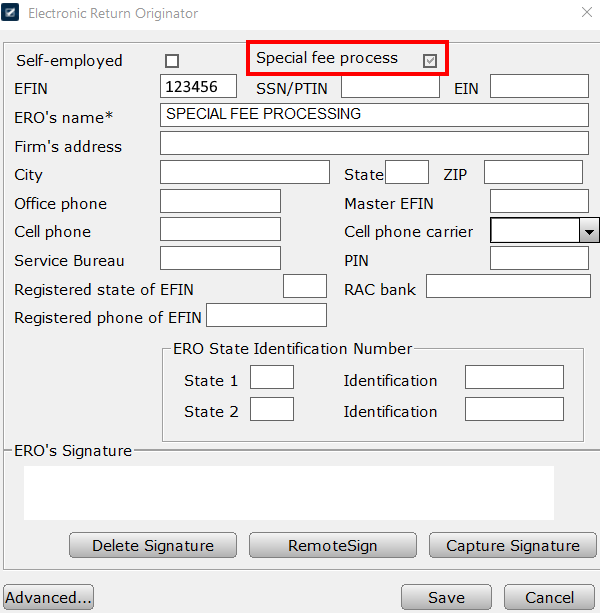This screenshot has height=613, width=600.
Task: Click the State 1 code box
Action: pyautogui.click(x=271, y=378)
